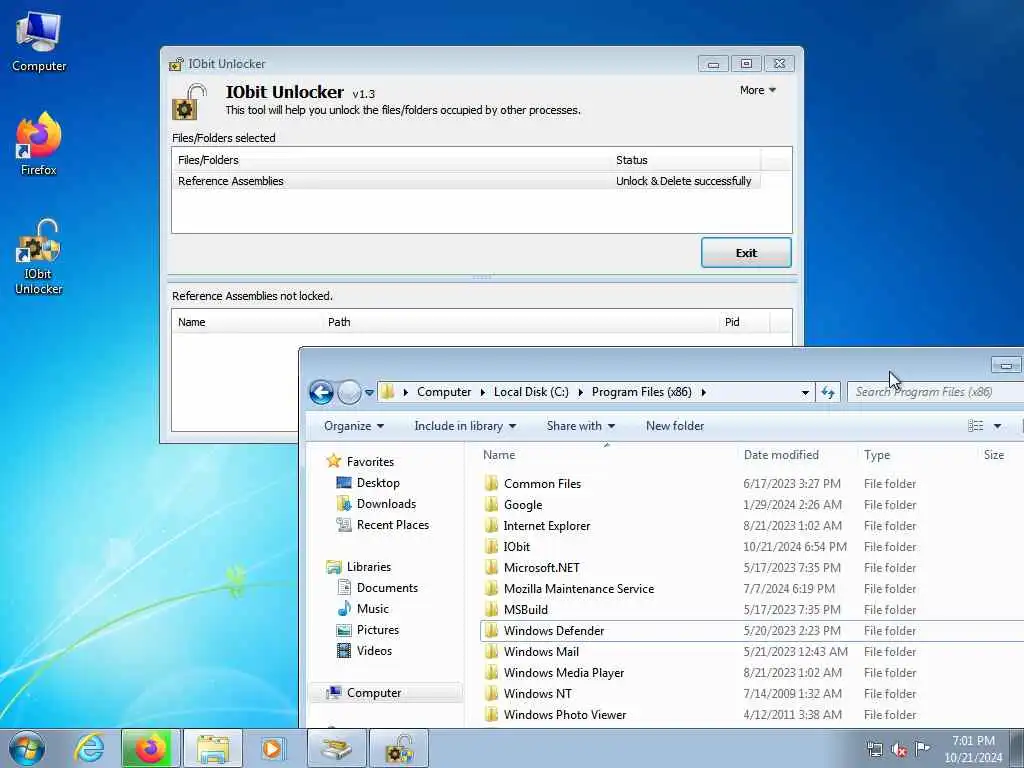Click Program Files (x86) in the address breadcrumb

coord(641,392)
